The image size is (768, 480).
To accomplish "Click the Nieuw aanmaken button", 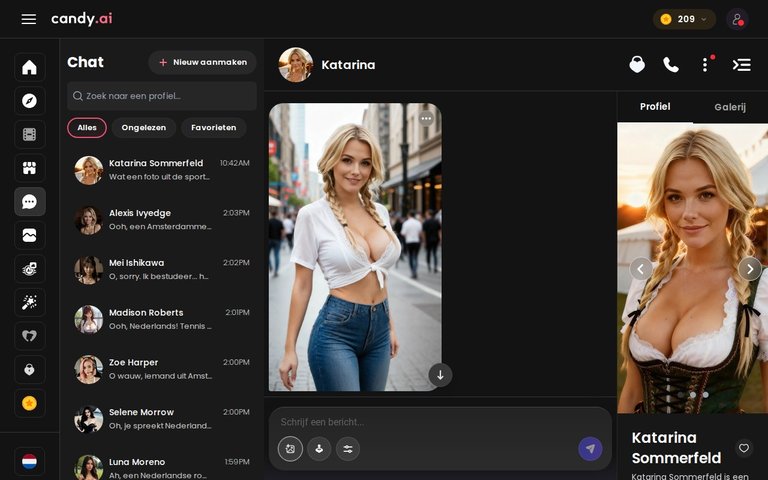I will [202, 62].
